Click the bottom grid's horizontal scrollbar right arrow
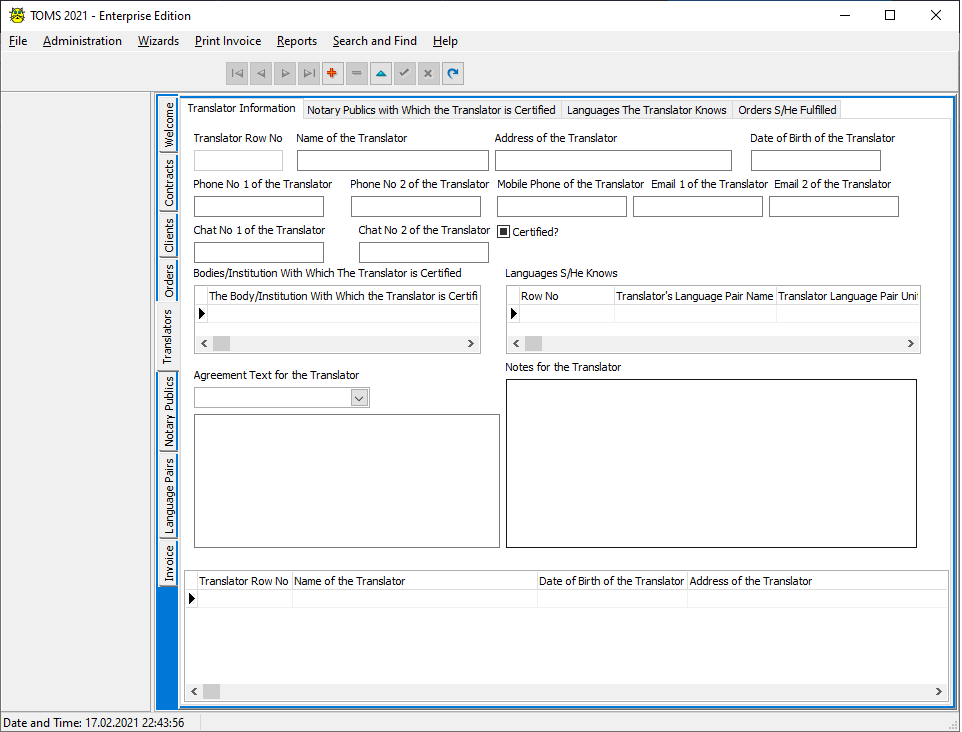962x732 pixels. pos(938,691)
